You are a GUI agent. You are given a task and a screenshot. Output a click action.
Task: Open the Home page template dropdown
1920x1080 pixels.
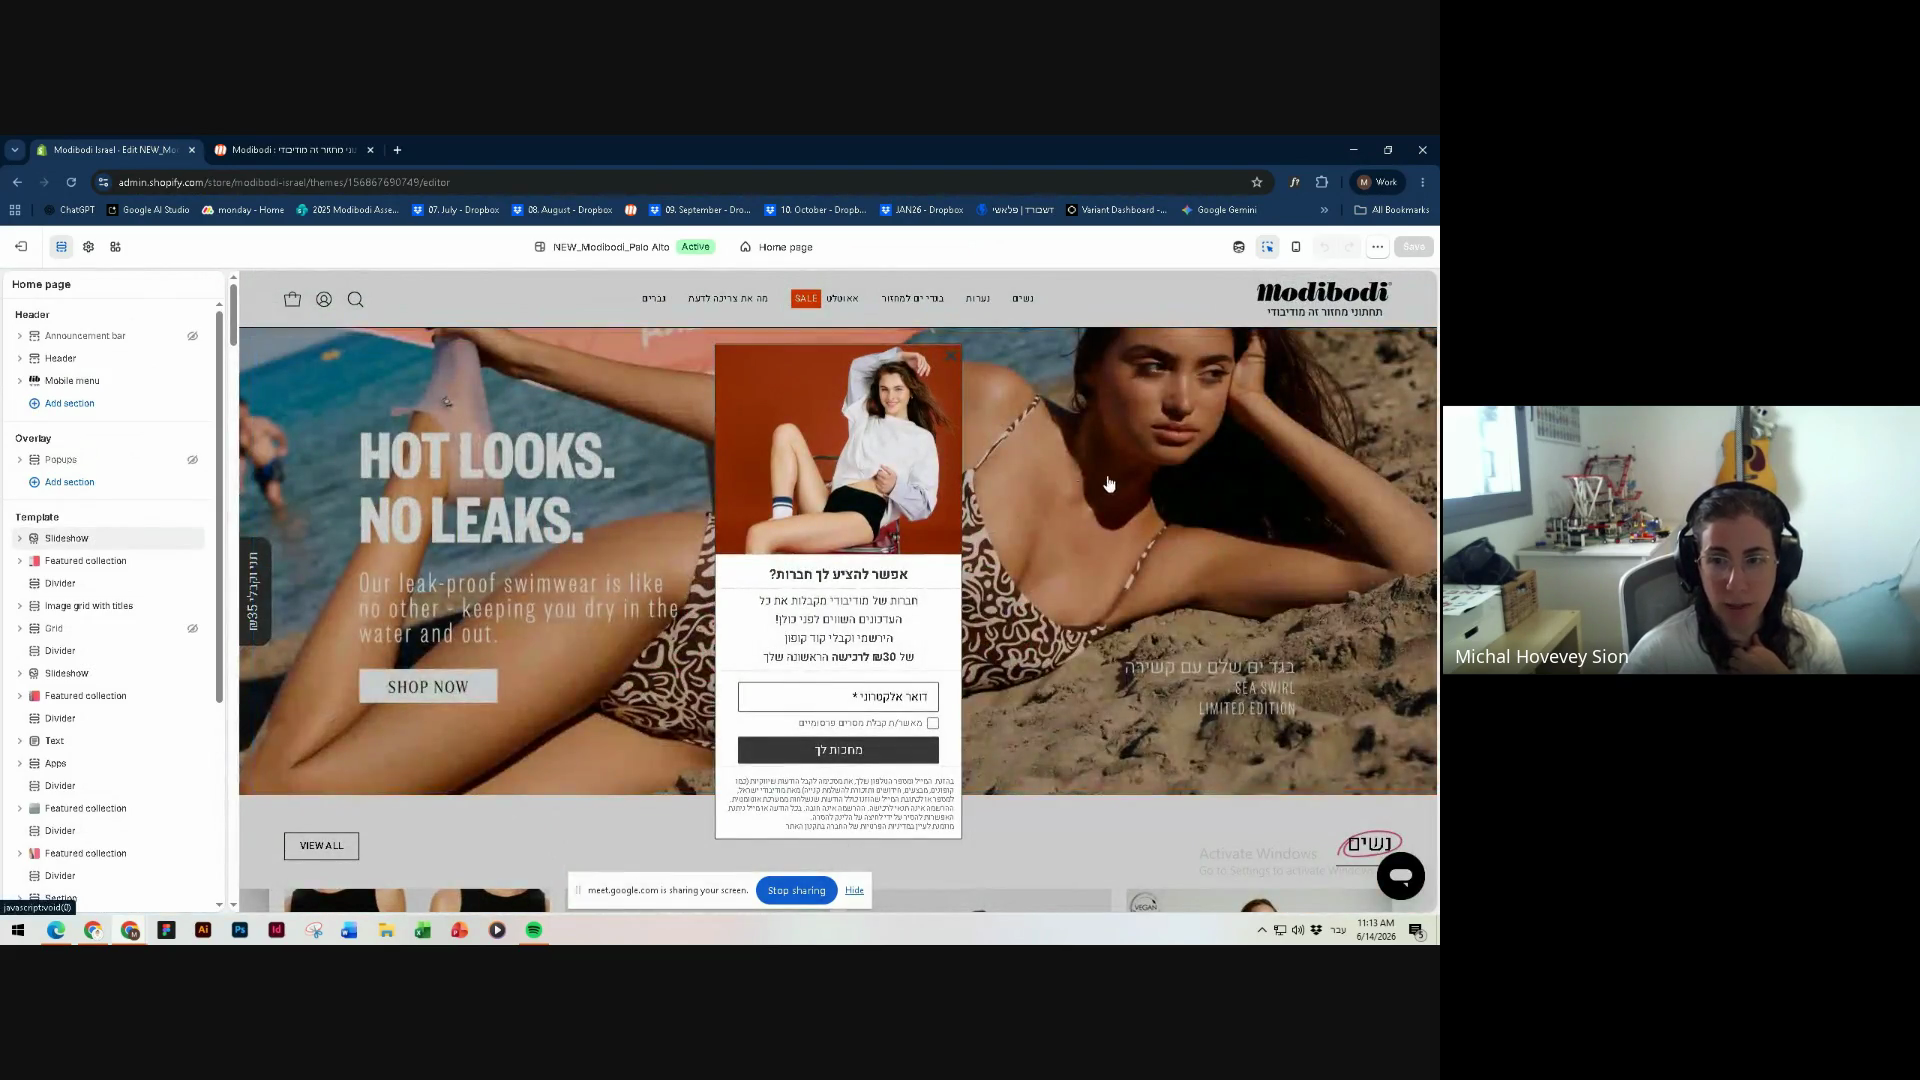coord(776,247)
